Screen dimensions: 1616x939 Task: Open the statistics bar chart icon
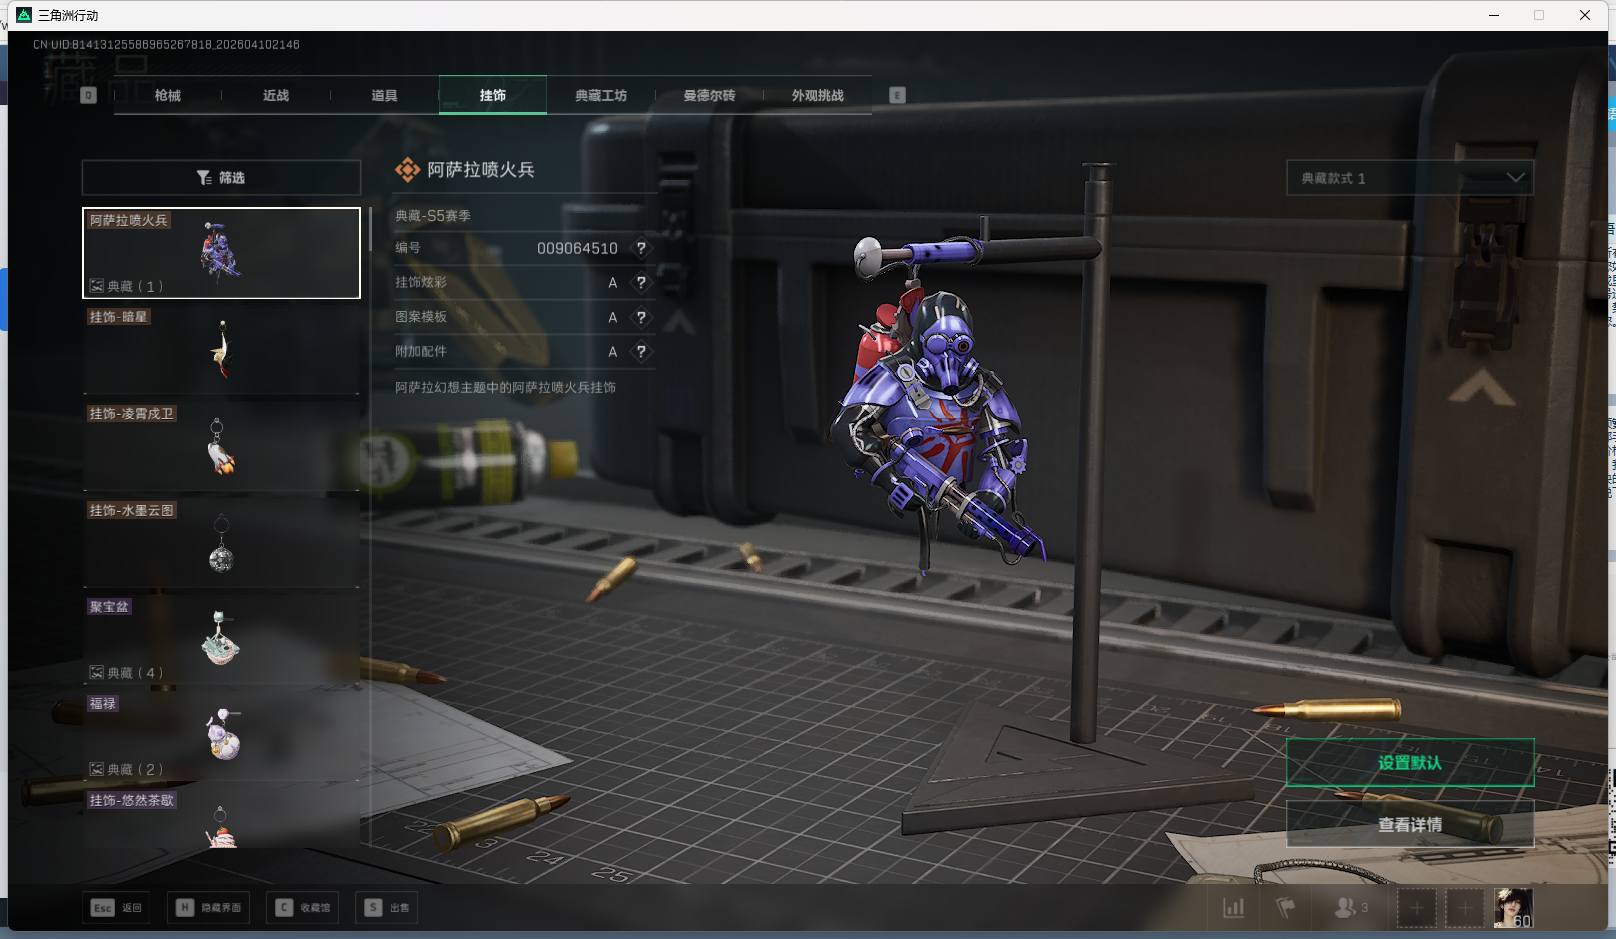(x=1234, y=908)
